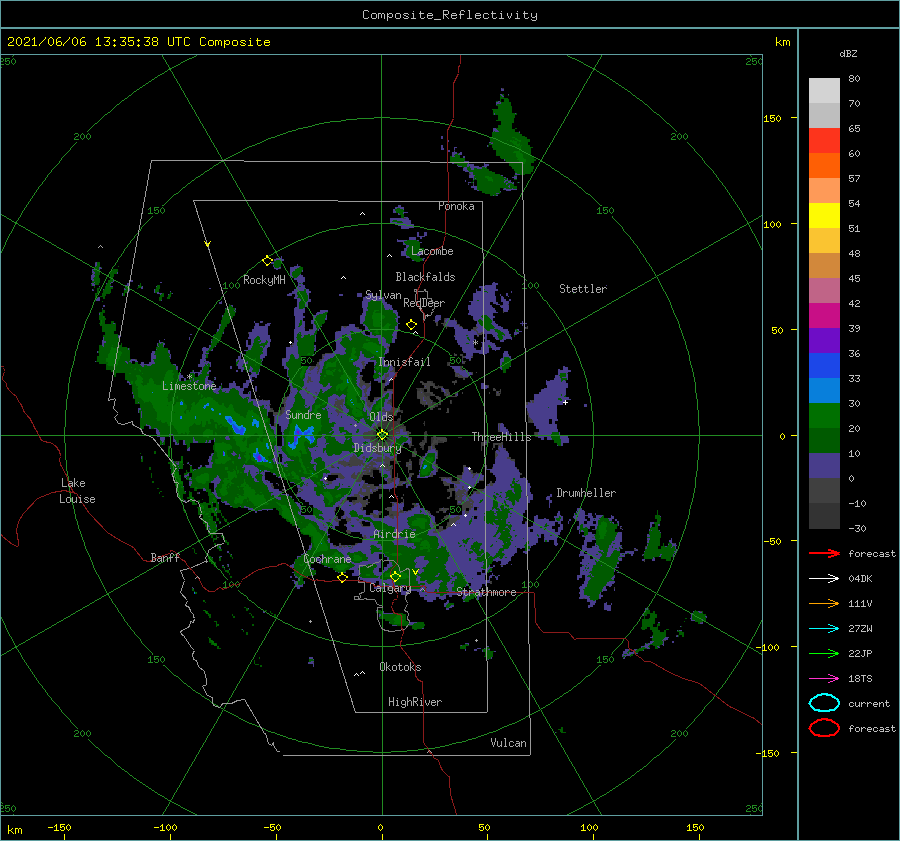
Task: Click the cyan current ellipse icon
Action: 824,703
